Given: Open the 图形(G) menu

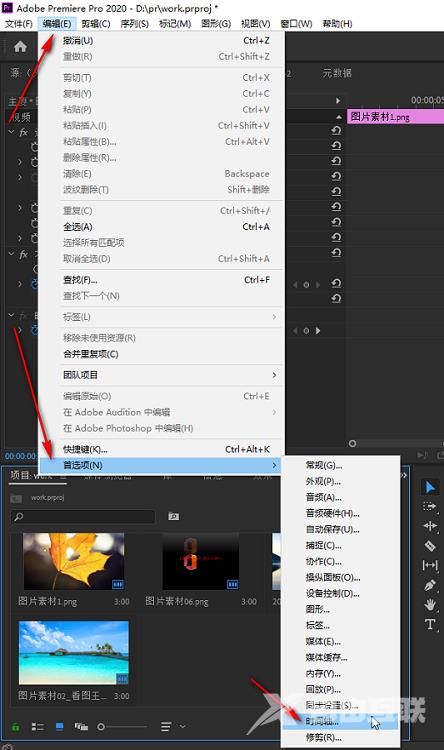Looking at the screenshot, I should coord(216,23).
